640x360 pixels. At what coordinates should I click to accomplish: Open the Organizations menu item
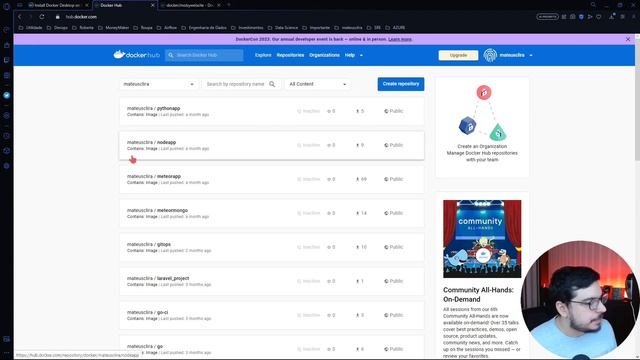(324, 55)
